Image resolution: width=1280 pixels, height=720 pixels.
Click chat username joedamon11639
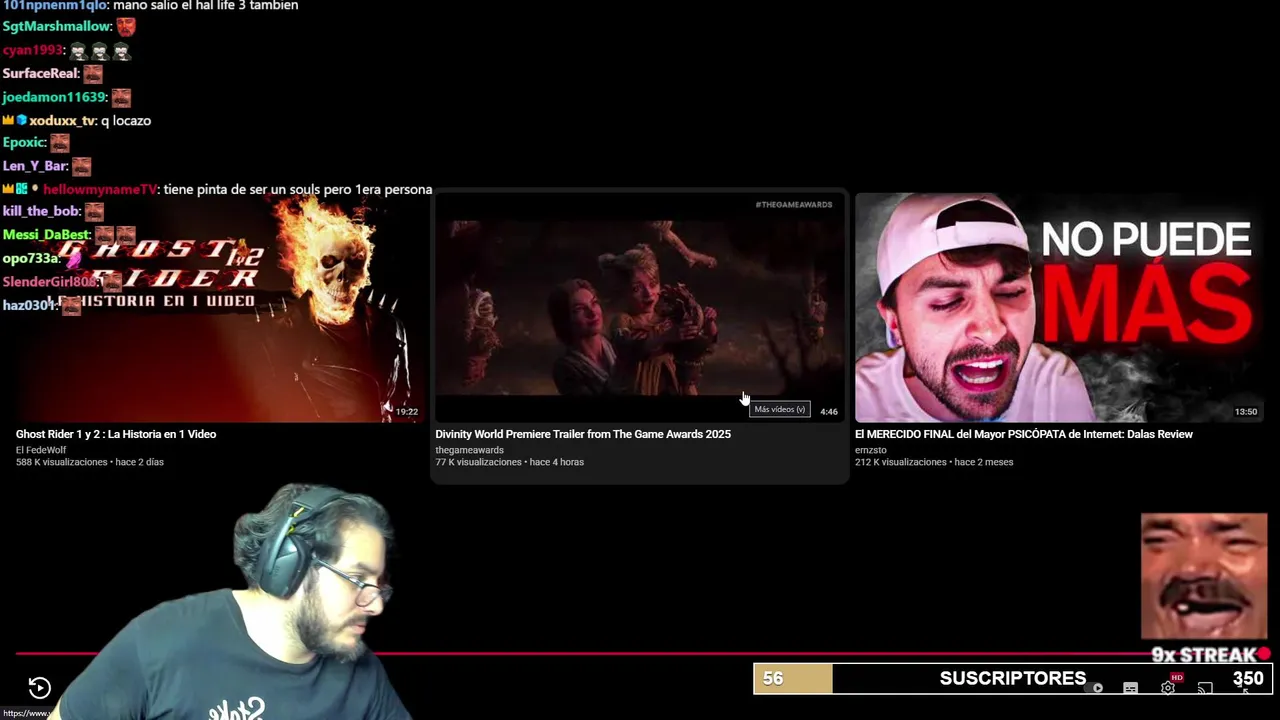tap(54, 97)
